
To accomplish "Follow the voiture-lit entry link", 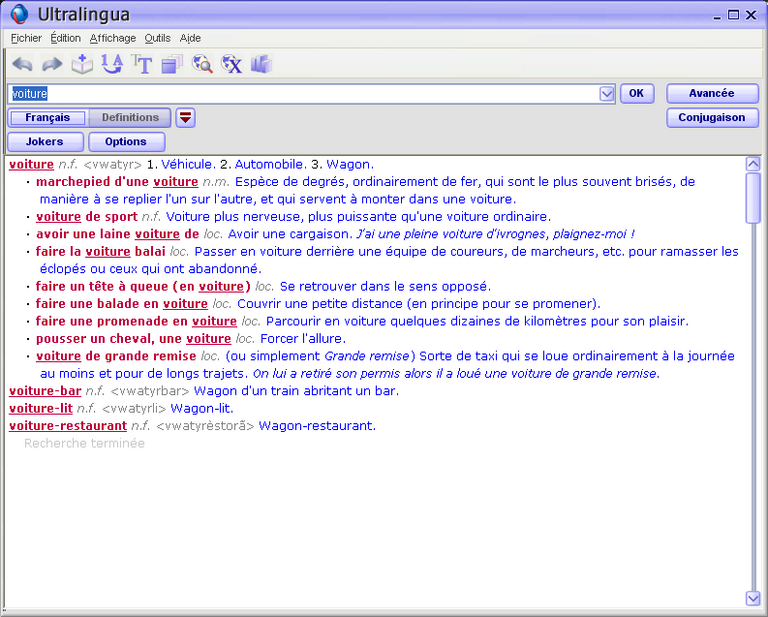I will (41, 408).
